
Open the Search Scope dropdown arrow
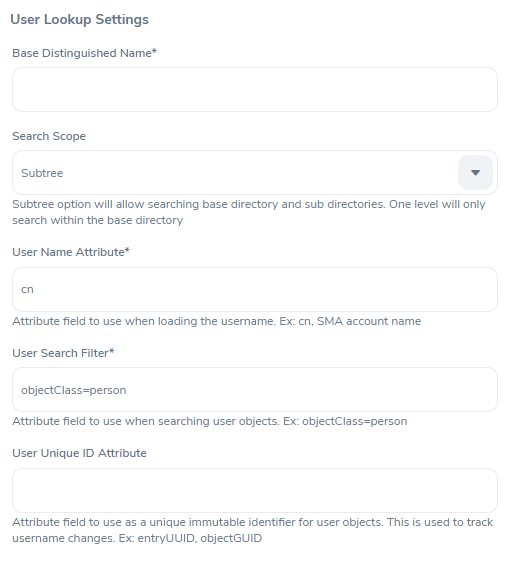pos(475,173)
